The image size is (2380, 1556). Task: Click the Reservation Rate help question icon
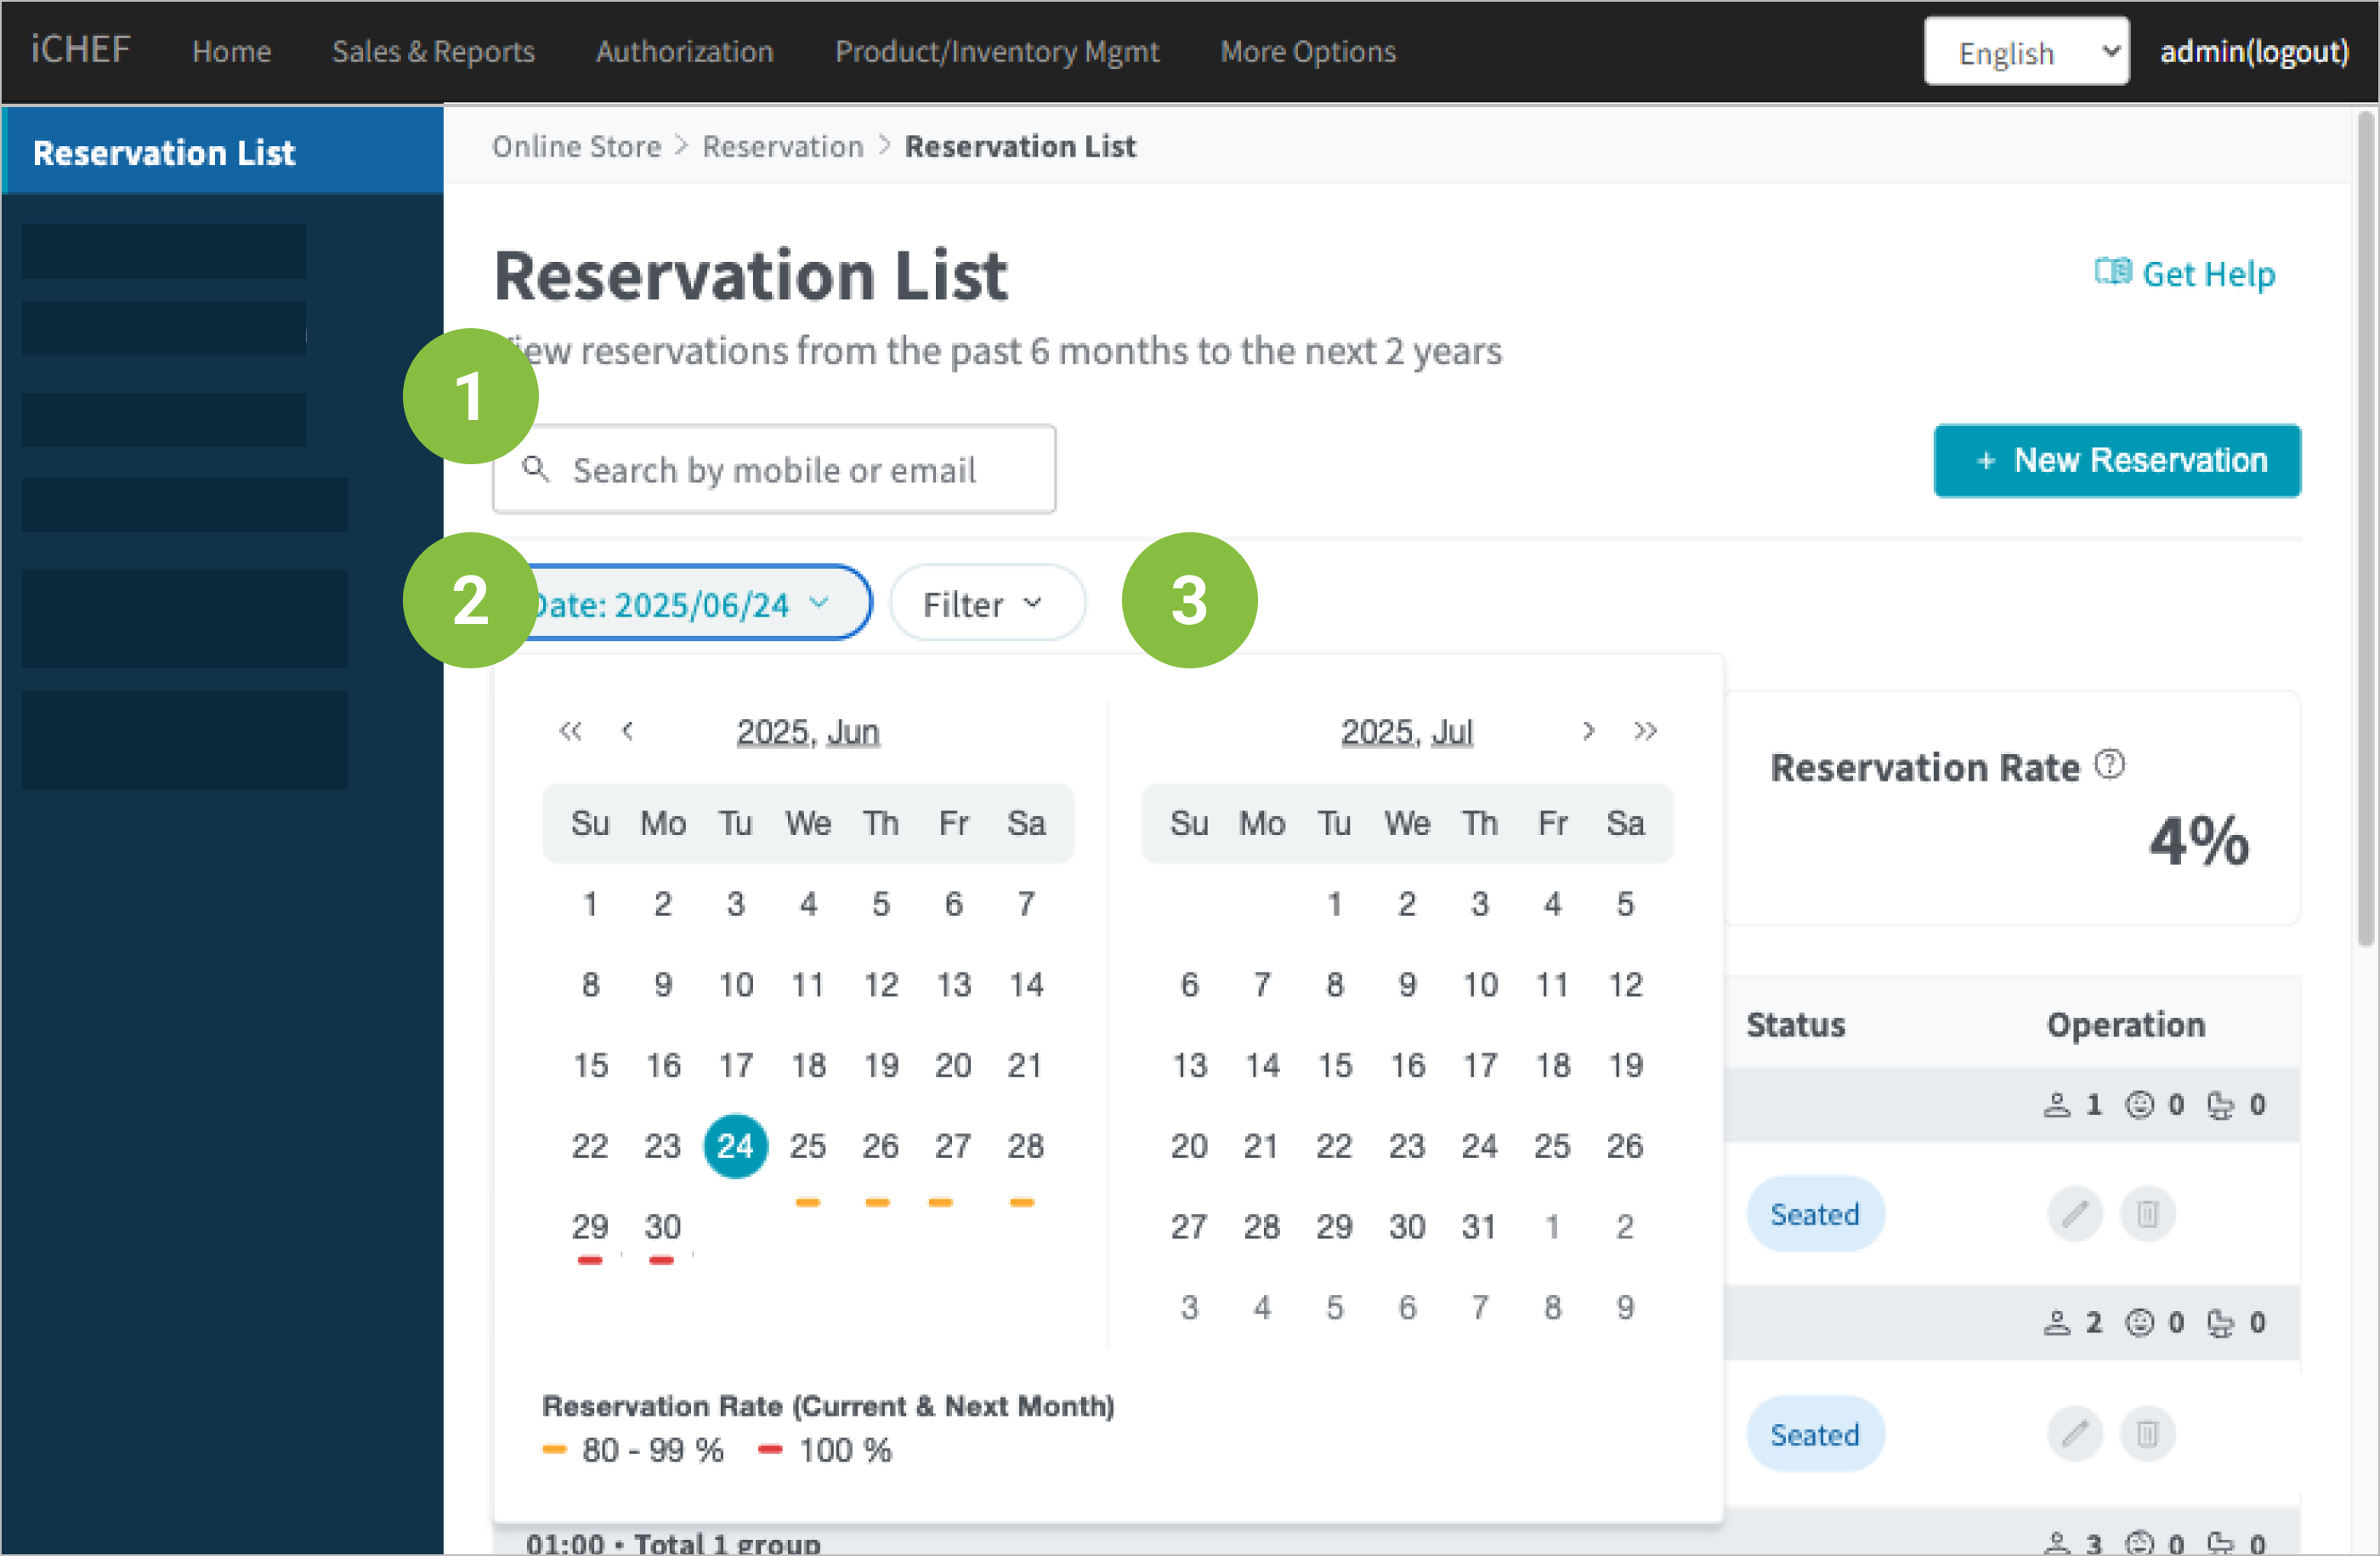point(2110,765)
